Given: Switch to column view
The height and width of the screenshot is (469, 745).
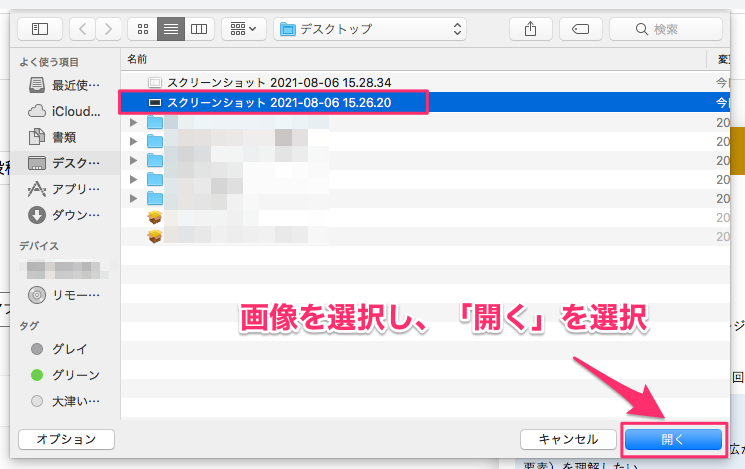Looking at the screenshot, I should point(199,29).
